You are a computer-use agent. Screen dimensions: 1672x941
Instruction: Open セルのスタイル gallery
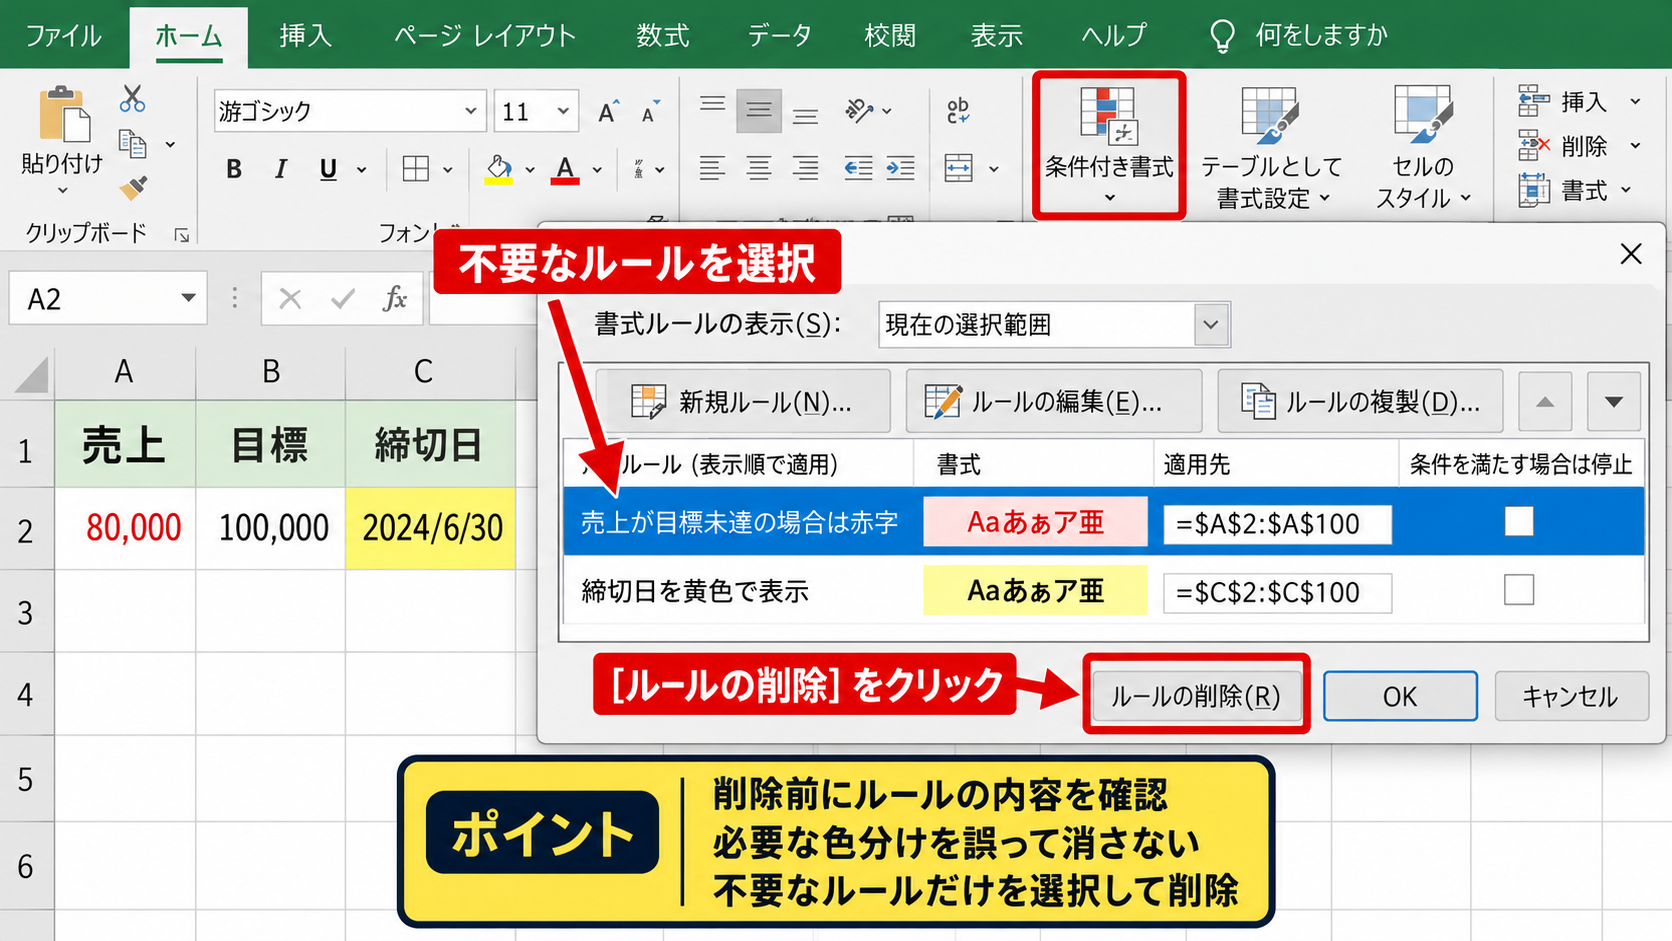point(1423,146)
